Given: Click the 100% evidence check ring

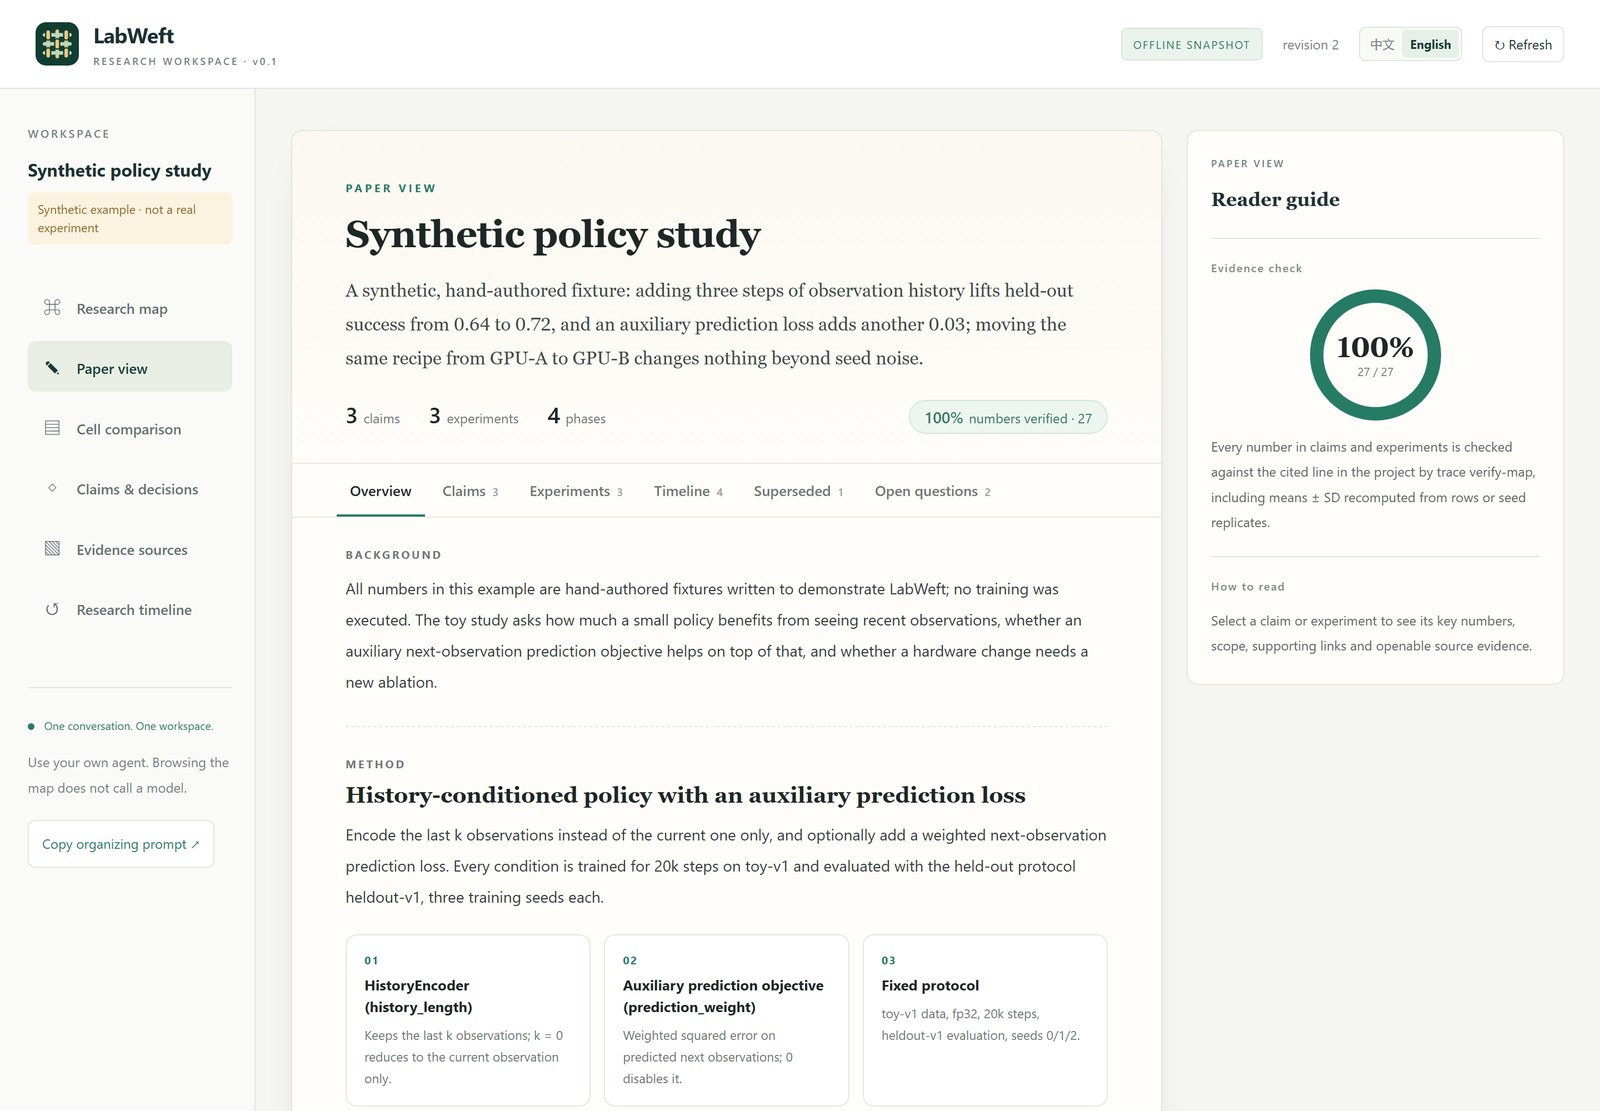Looking at the screenshot, I should coord(1375,355).
